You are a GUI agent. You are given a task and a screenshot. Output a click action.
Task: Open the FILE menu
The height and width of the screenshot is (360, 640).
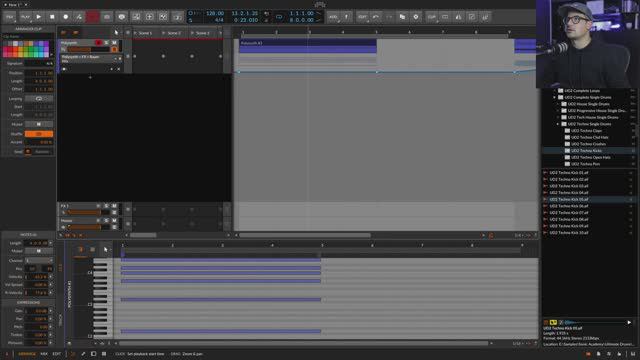point(10,17)
